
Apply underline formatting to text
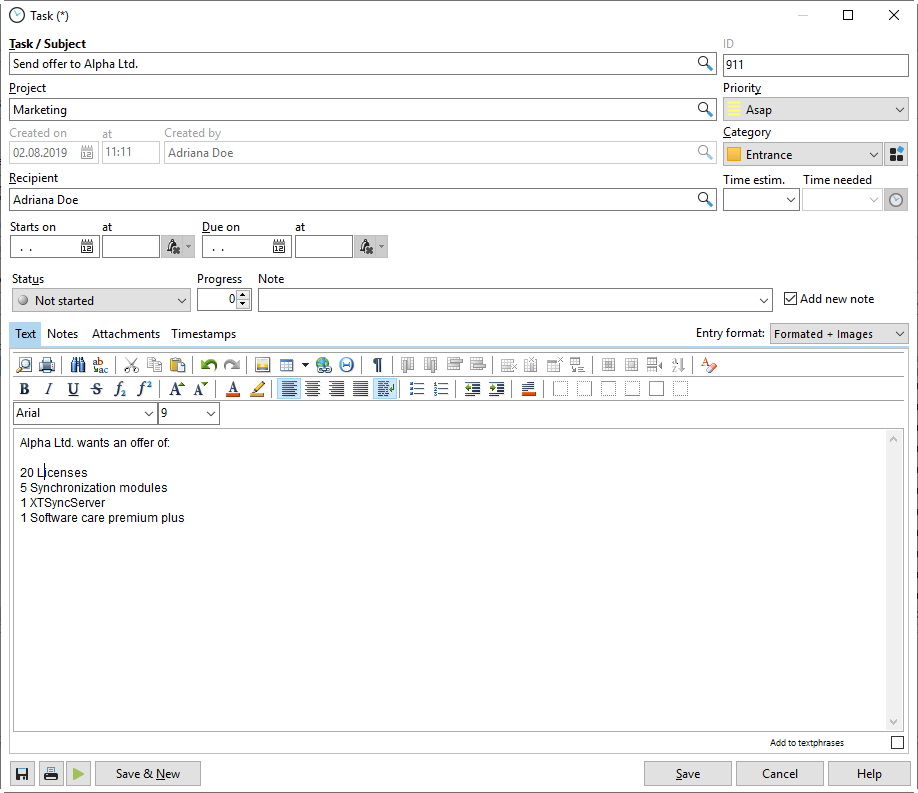73,389
